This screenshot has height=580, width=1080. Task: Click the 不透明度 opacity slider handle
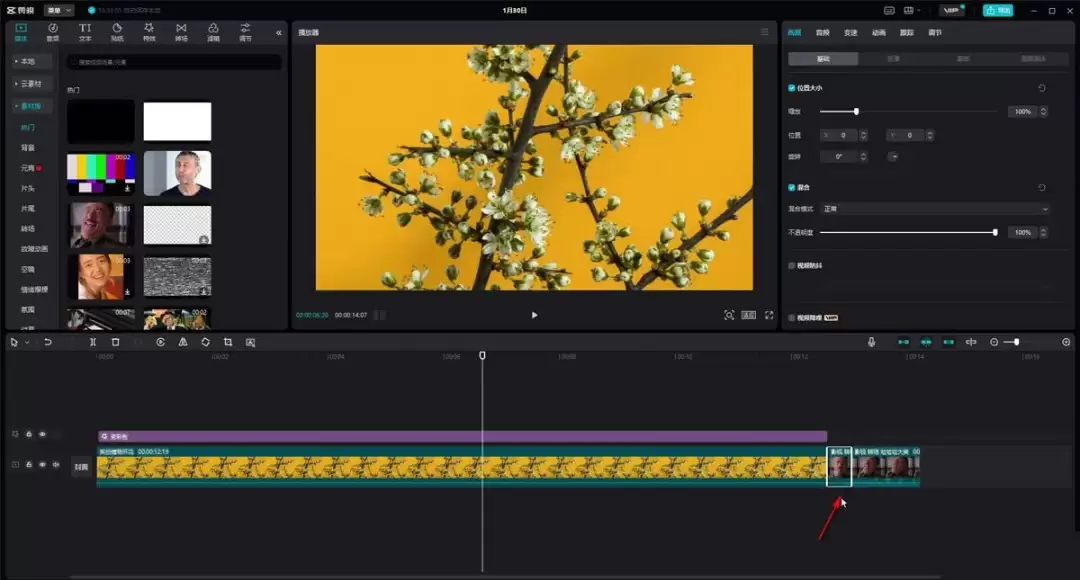click(x=995, y=232)
